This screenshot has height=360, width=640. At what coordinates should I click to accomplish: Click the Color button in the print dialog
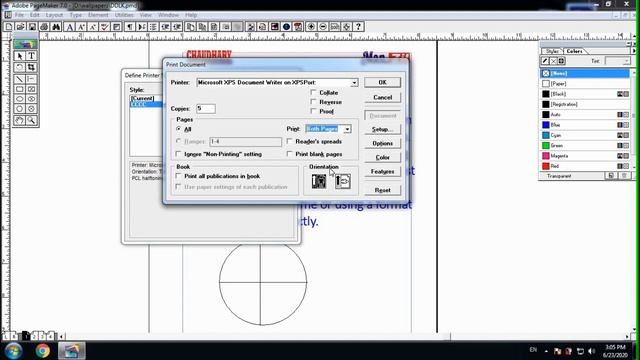tap(382, 157)
